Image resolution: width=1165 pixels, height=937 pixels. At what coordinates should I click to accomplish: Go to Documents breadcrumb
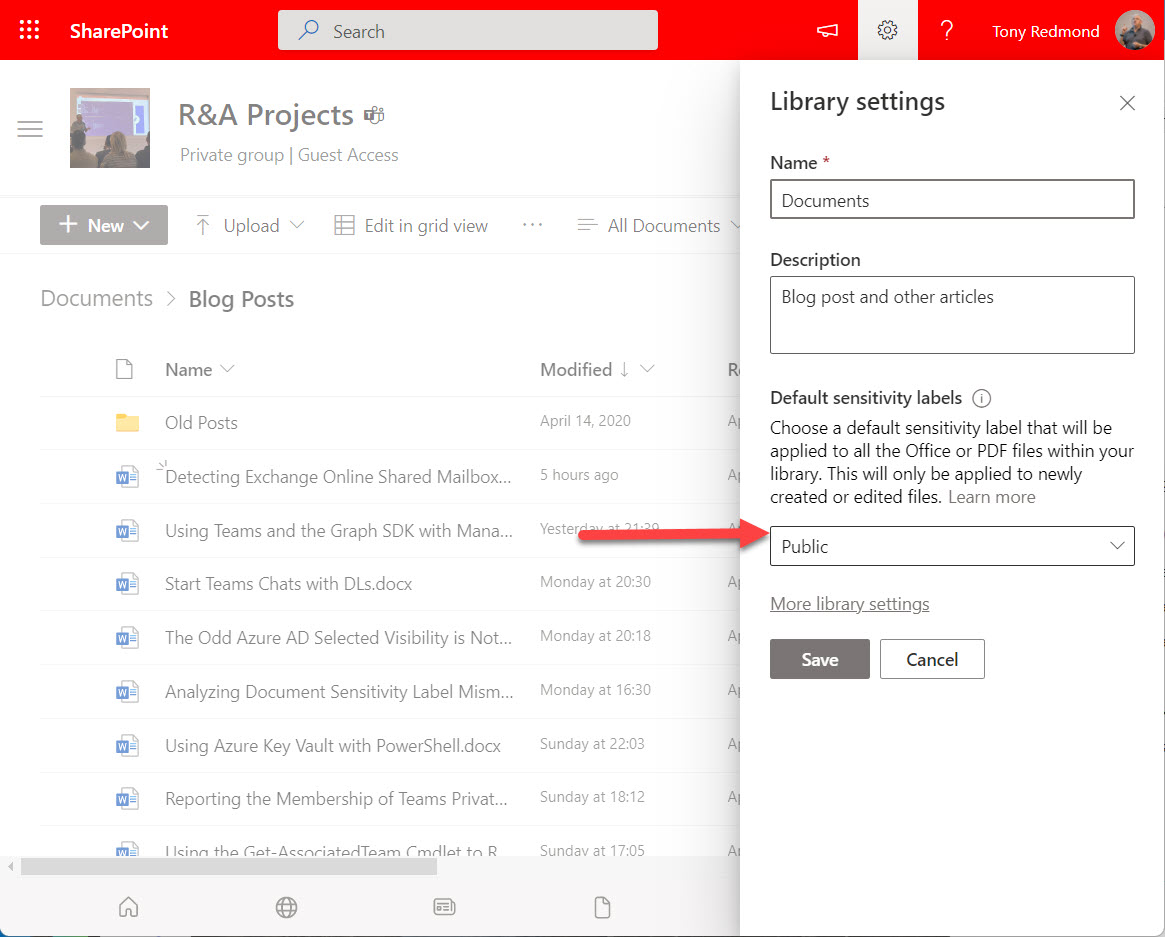coord(97,298)
